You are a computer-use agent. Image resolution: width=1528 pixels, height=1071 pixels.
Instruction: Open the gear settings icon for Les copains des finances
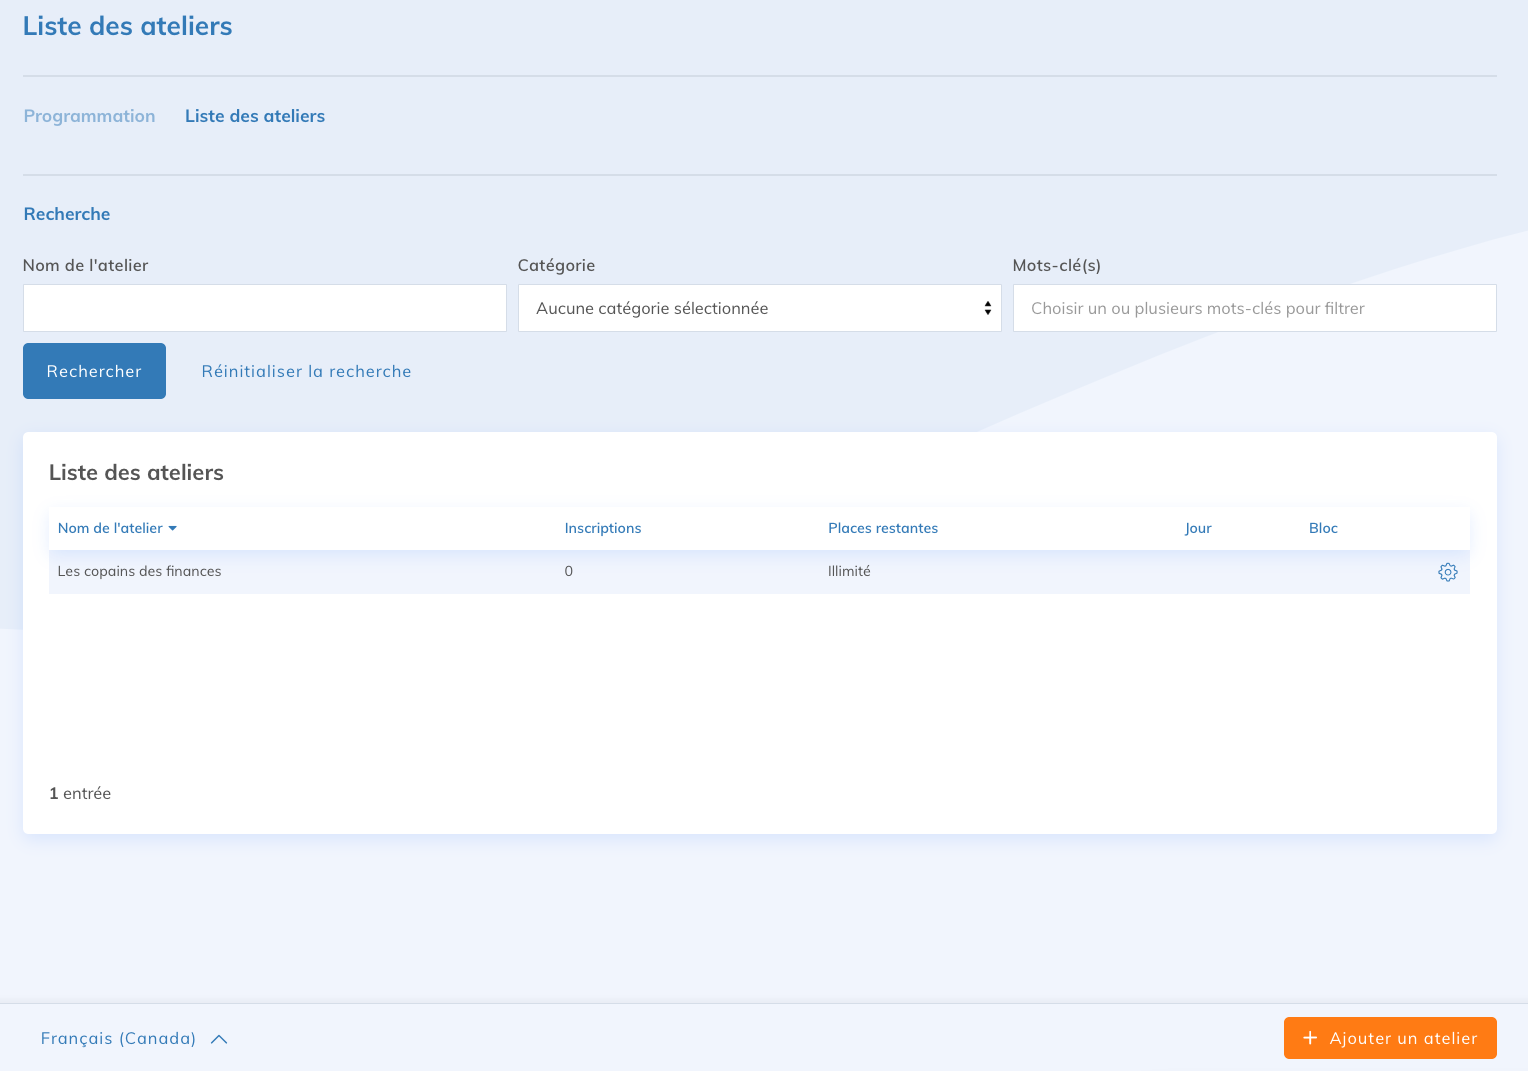pyautogui.click(x=1447, y=572)
